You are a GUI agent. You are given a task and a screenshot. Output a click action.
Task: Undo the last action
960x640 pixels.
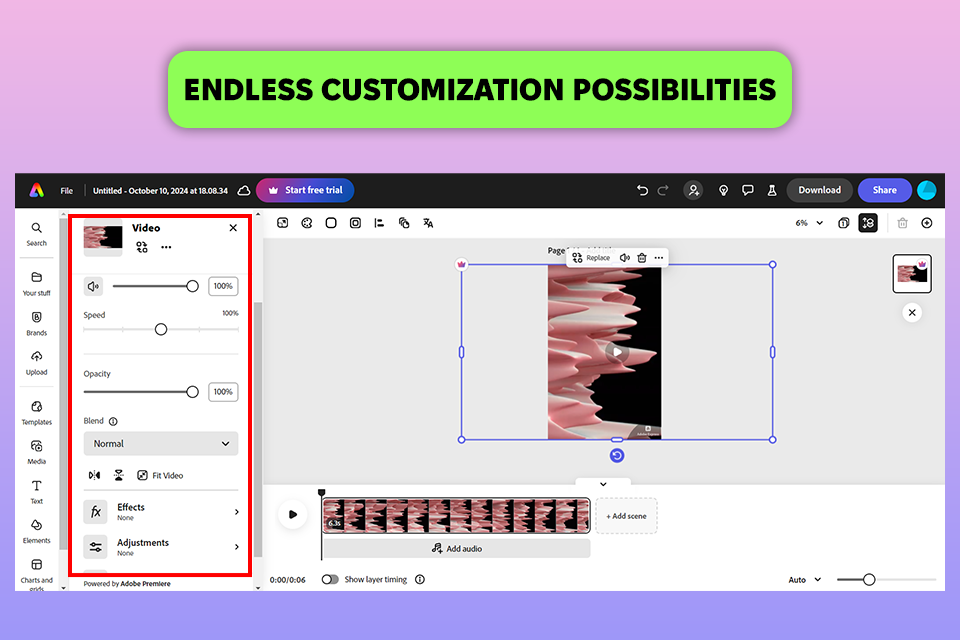click(x=642, y=190)
